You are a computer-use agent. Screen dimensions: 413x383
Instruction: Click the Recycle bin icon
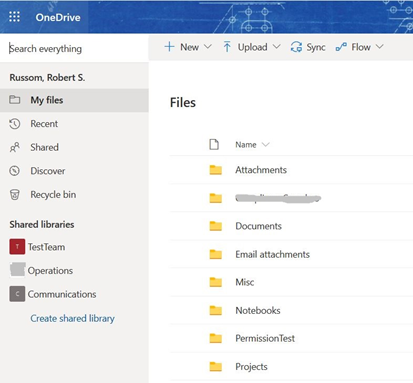pyautogui.click(x=15, y=194)
